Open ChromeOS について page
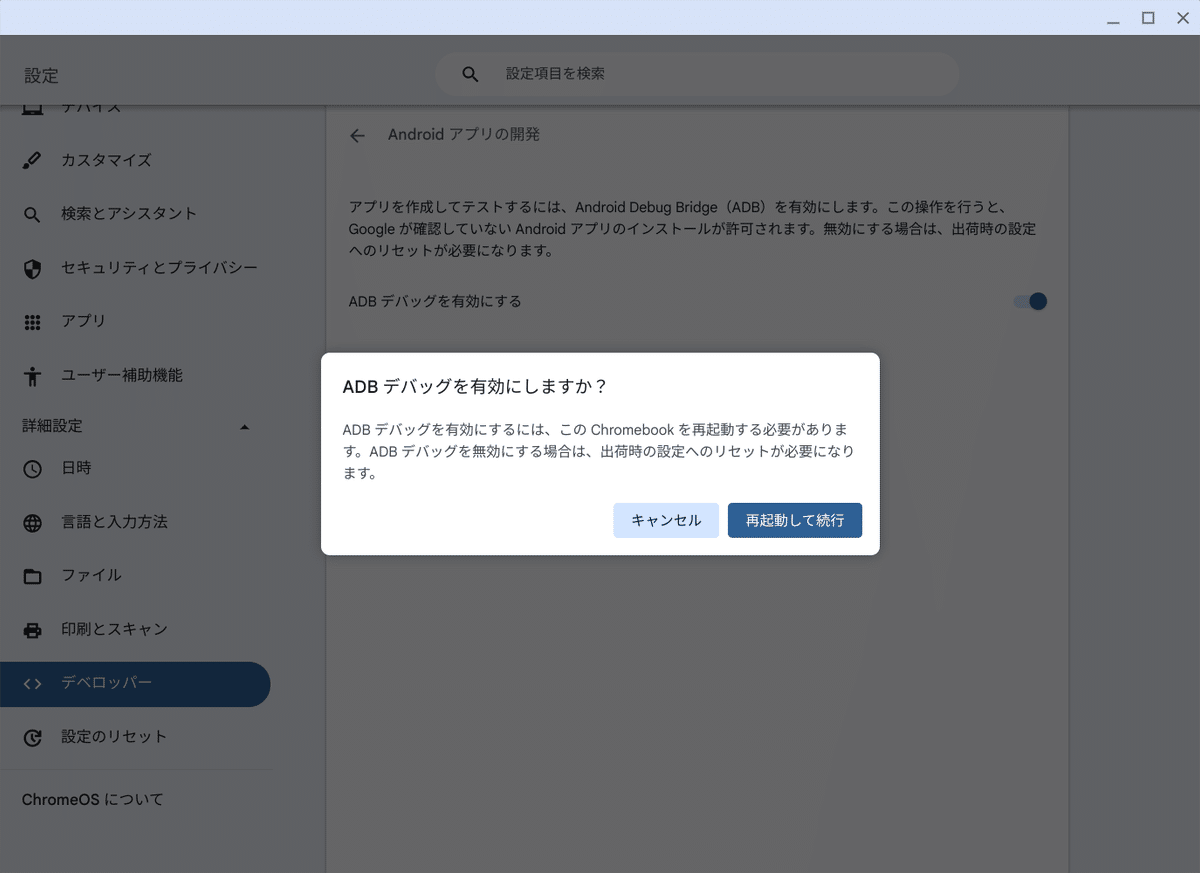Screen dimensions: 1200x873 (93, 800)
